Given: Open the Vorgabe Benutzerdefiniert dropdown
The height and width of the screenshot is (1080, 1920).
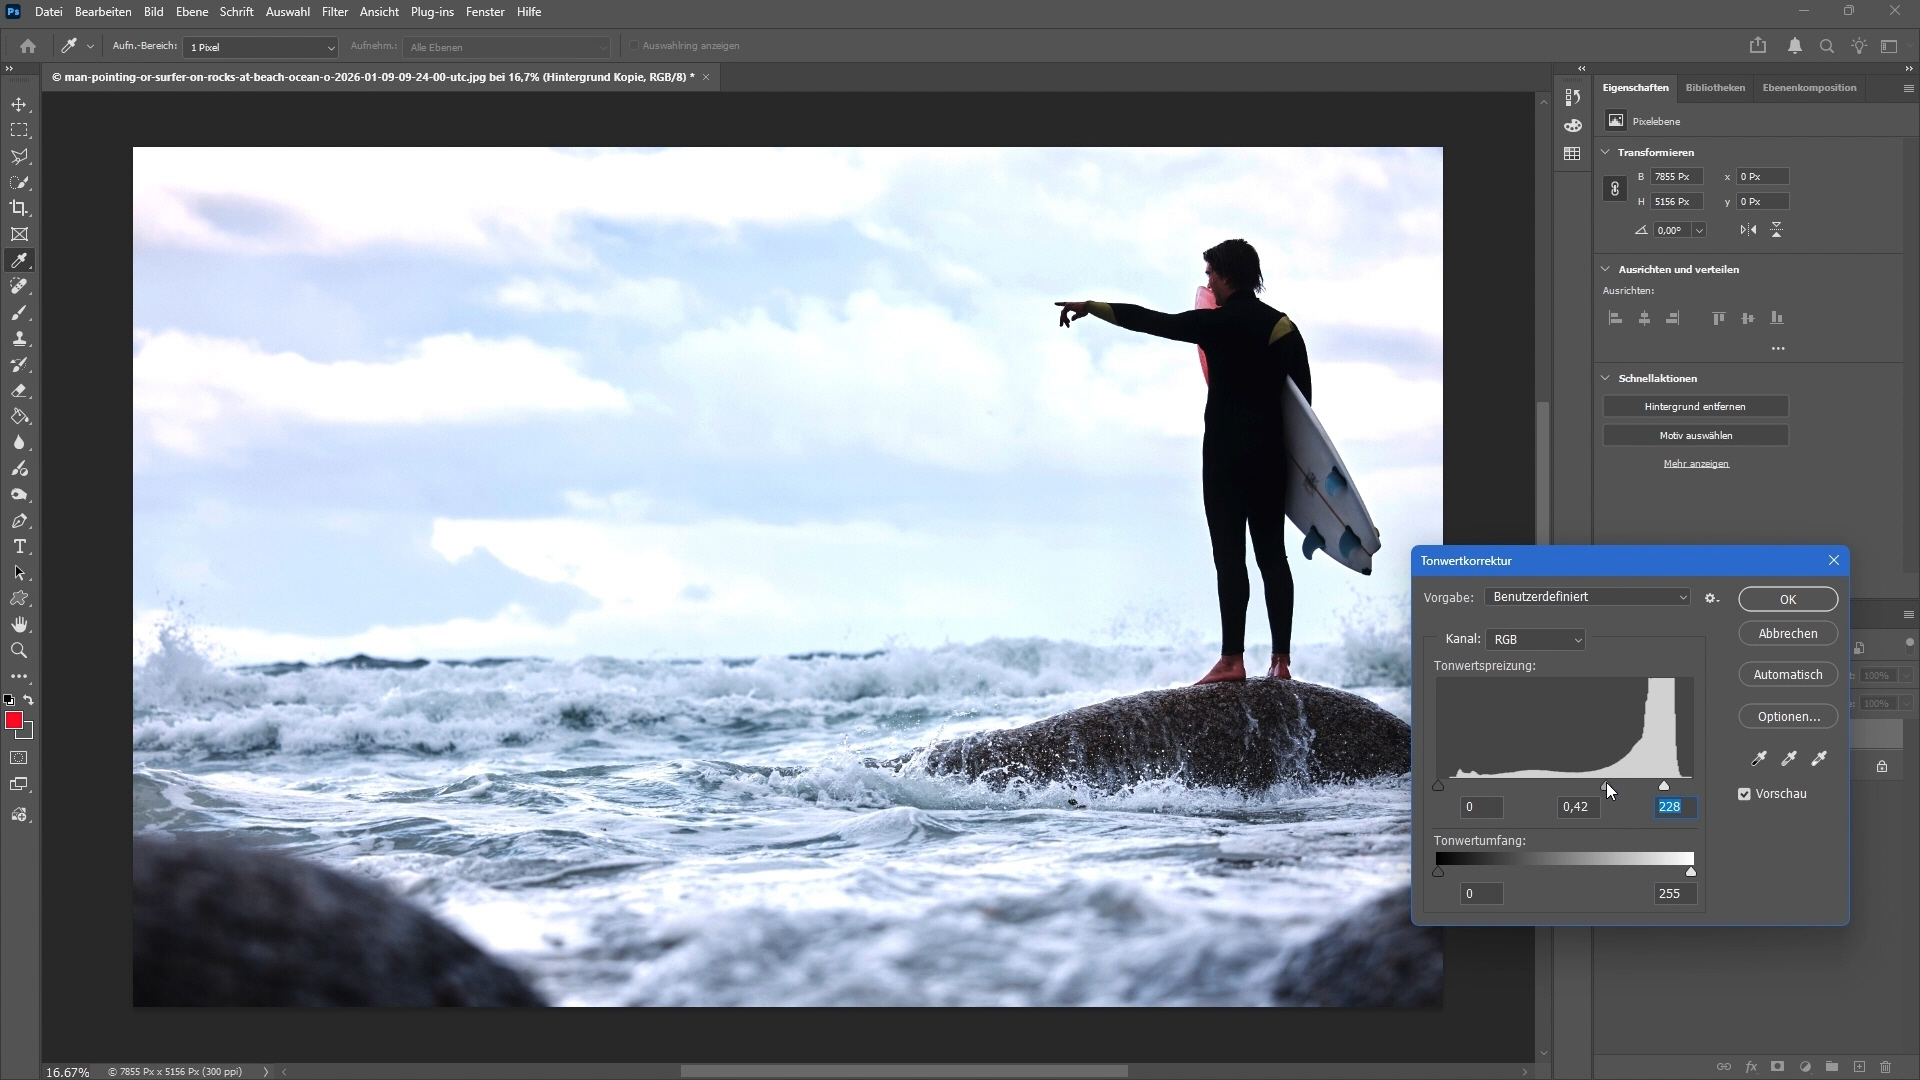Looking at the screenshot, I should click(x=1588, y=597).
